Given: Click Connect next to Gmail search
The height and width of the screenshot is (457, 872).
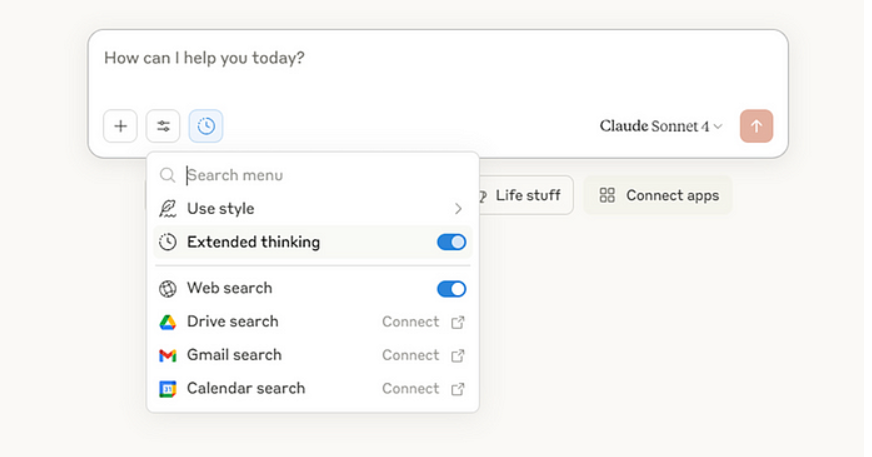Looking at the screenshot, I should 410,355.
